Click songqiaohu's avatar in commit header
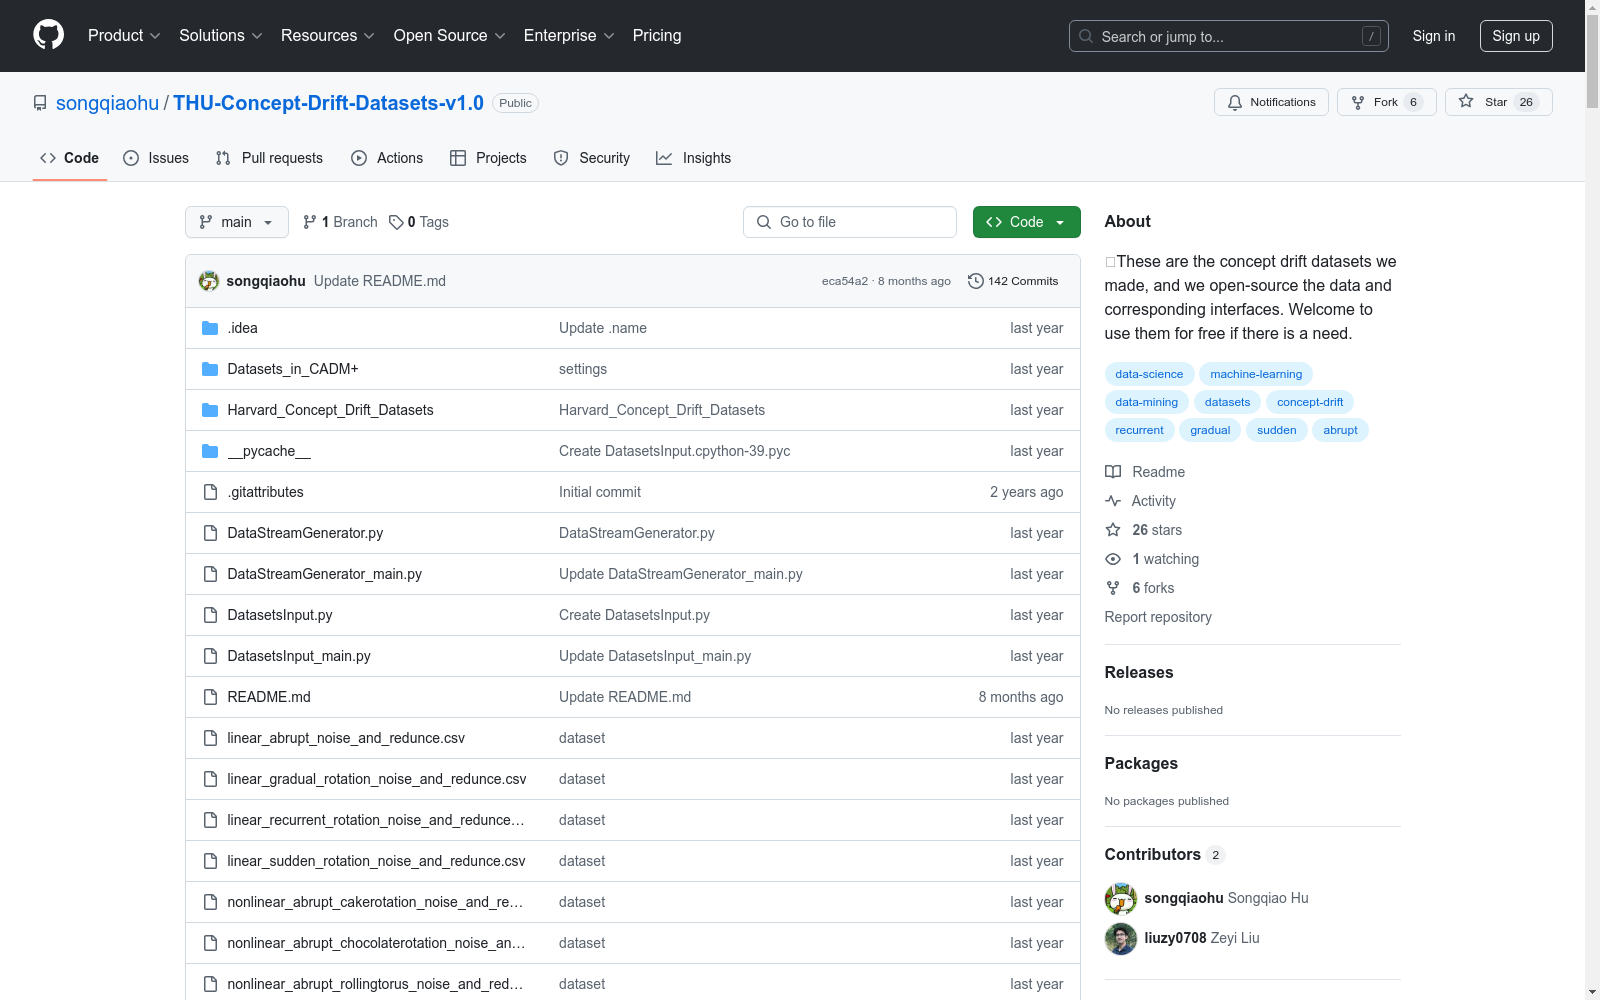This screenshot has width=1600, height=1000. (209, 281)
